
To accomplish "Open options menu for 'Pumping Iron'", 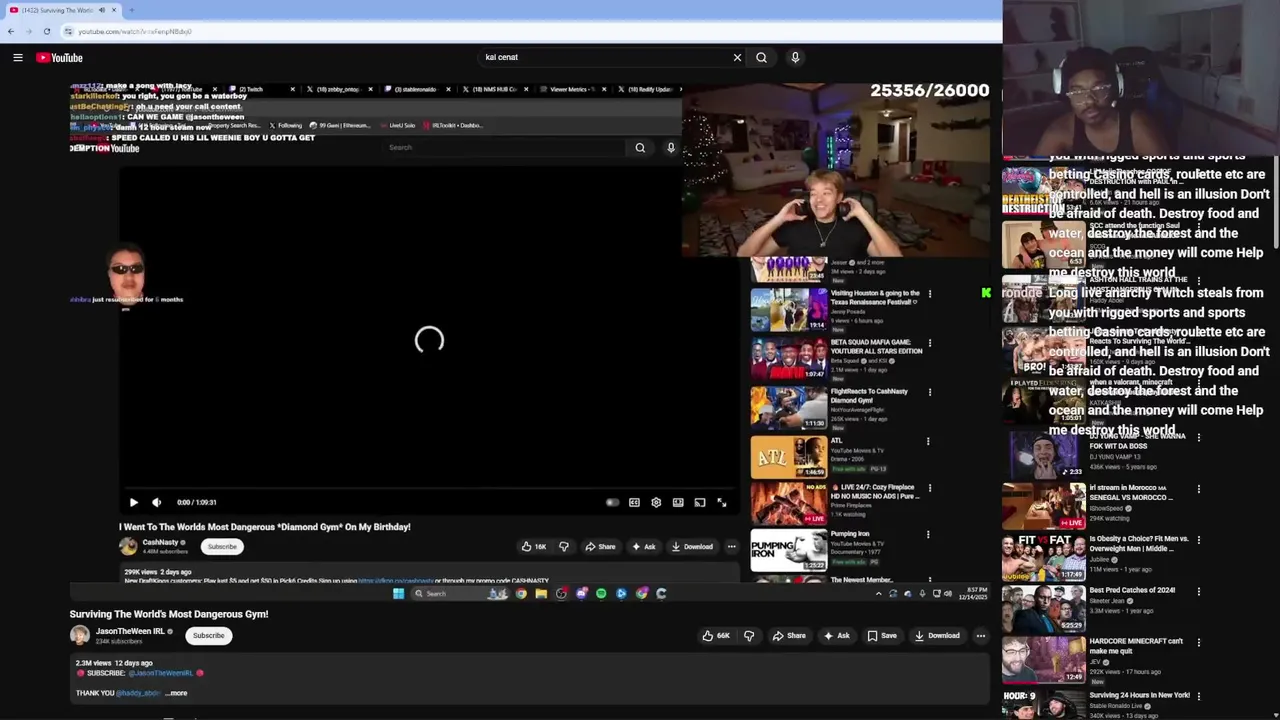I will tap(927, 535).
